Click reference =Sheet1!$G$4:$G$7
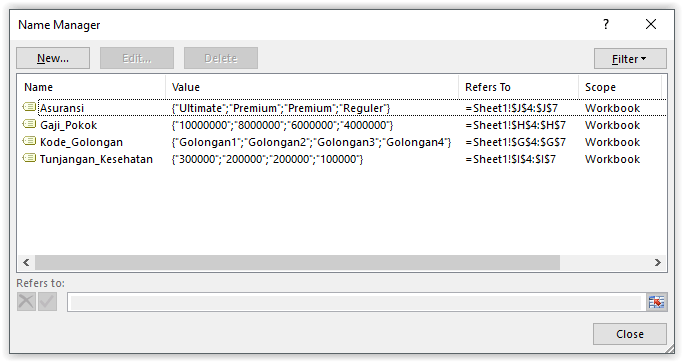Viewport: 683px width, 362px height. [x=515, y=142]
